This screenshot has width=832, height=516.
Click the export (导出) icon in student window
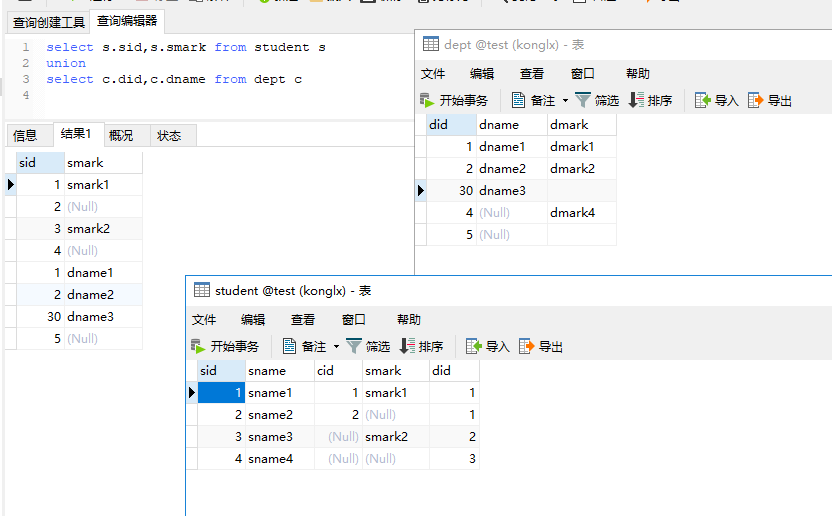(526, 346)
